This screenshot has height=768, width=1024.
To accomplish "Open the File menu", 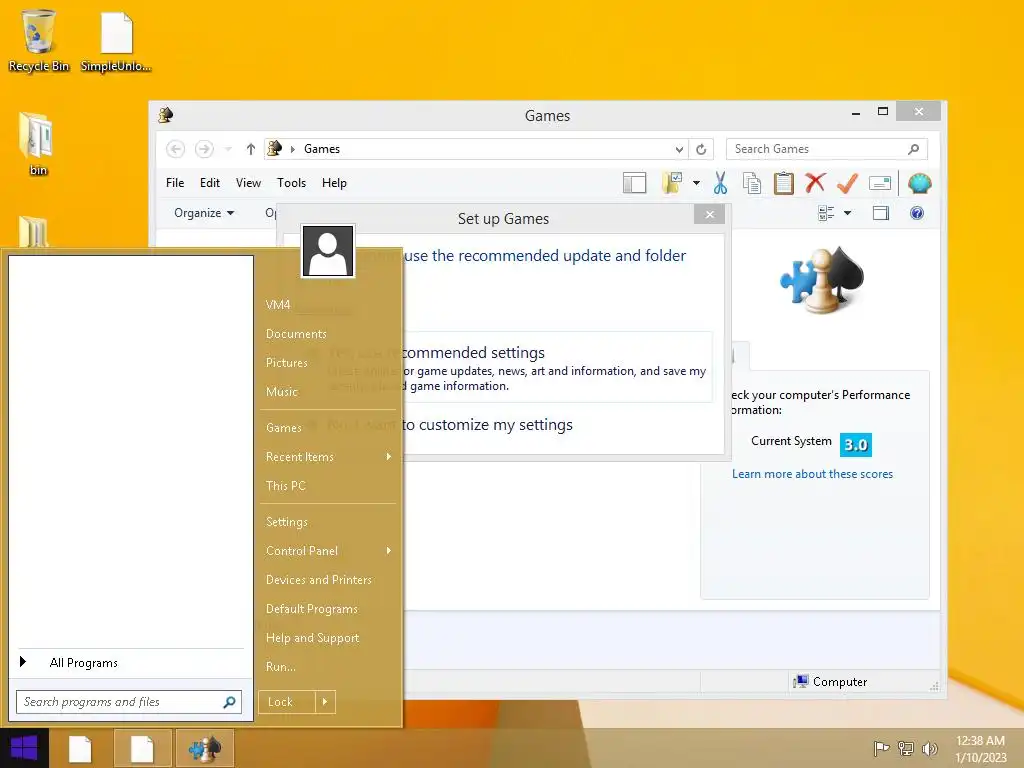I will point(175,184).
